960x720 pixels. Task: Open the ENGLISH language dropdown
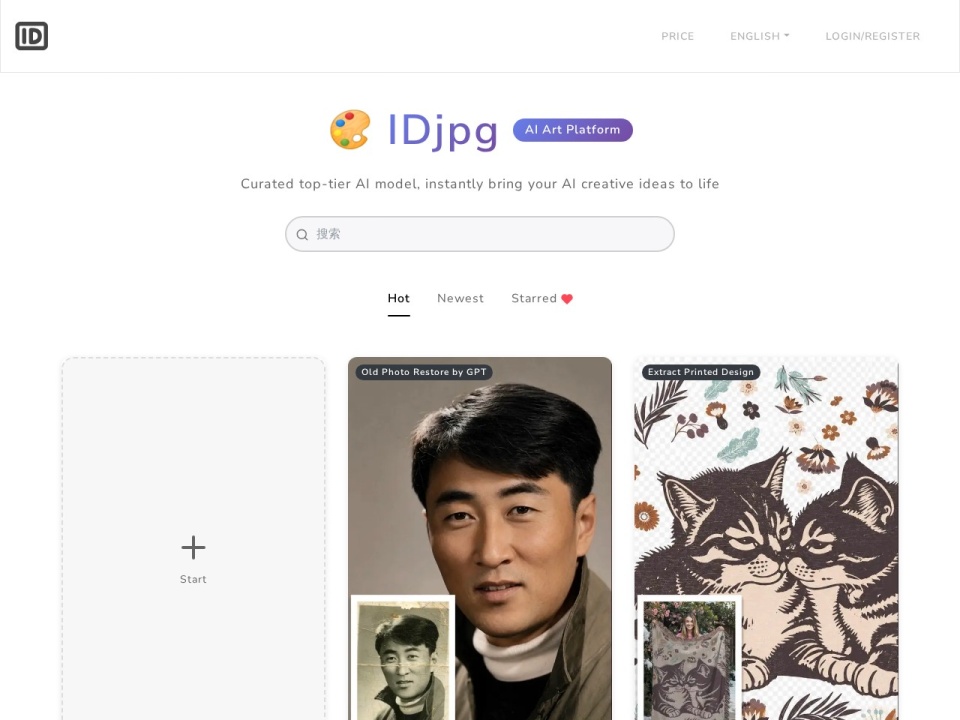(759, 36)
